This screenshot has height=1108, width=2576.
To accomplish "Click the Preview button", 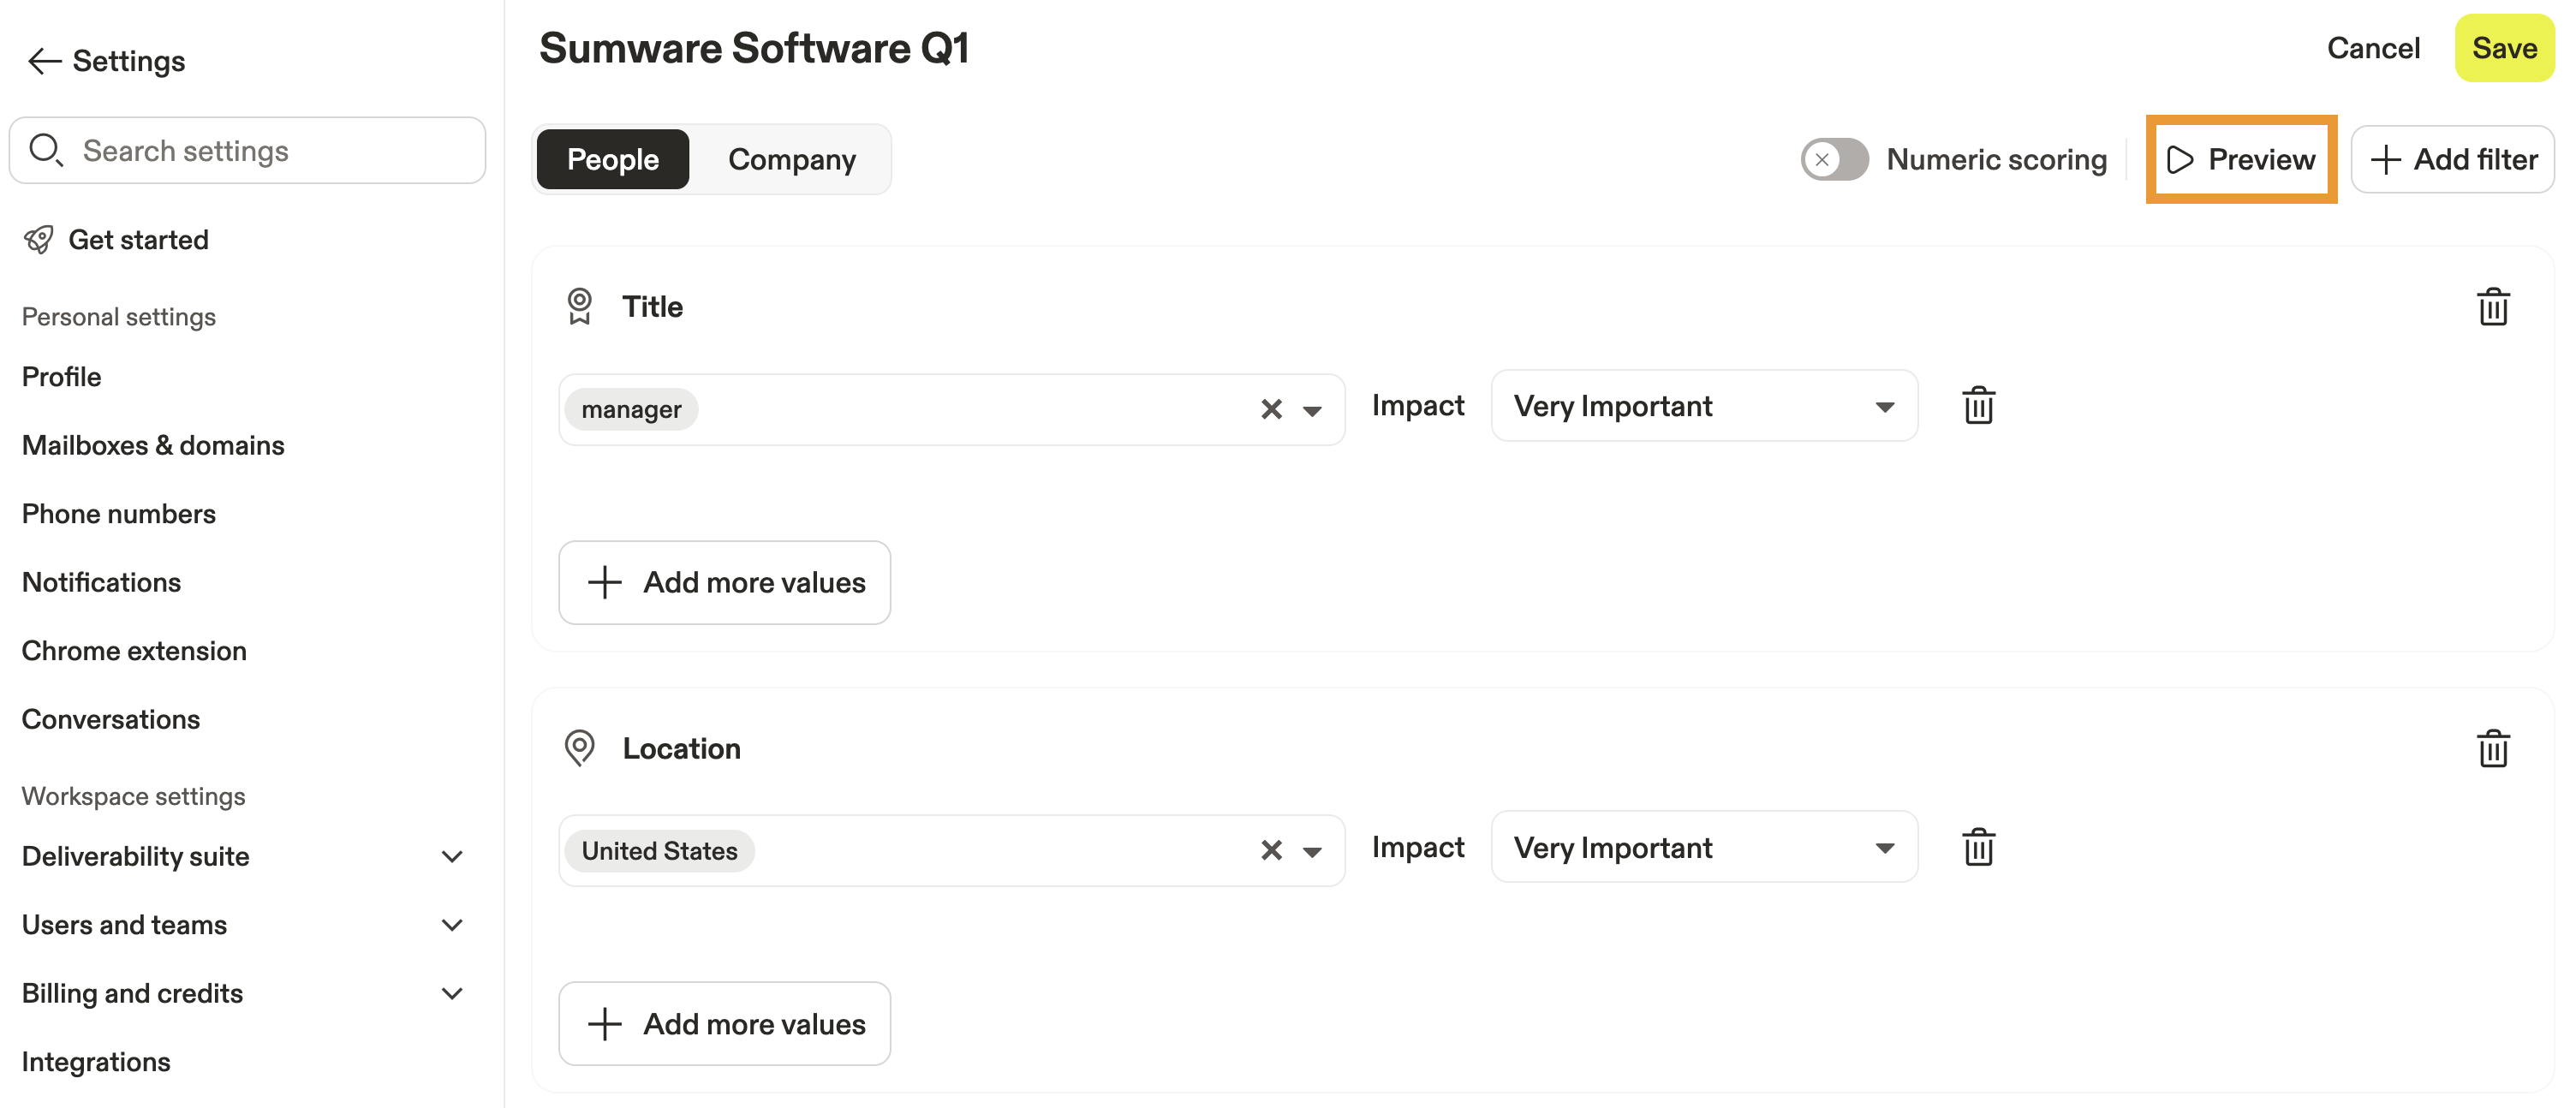I will 2240,159.
